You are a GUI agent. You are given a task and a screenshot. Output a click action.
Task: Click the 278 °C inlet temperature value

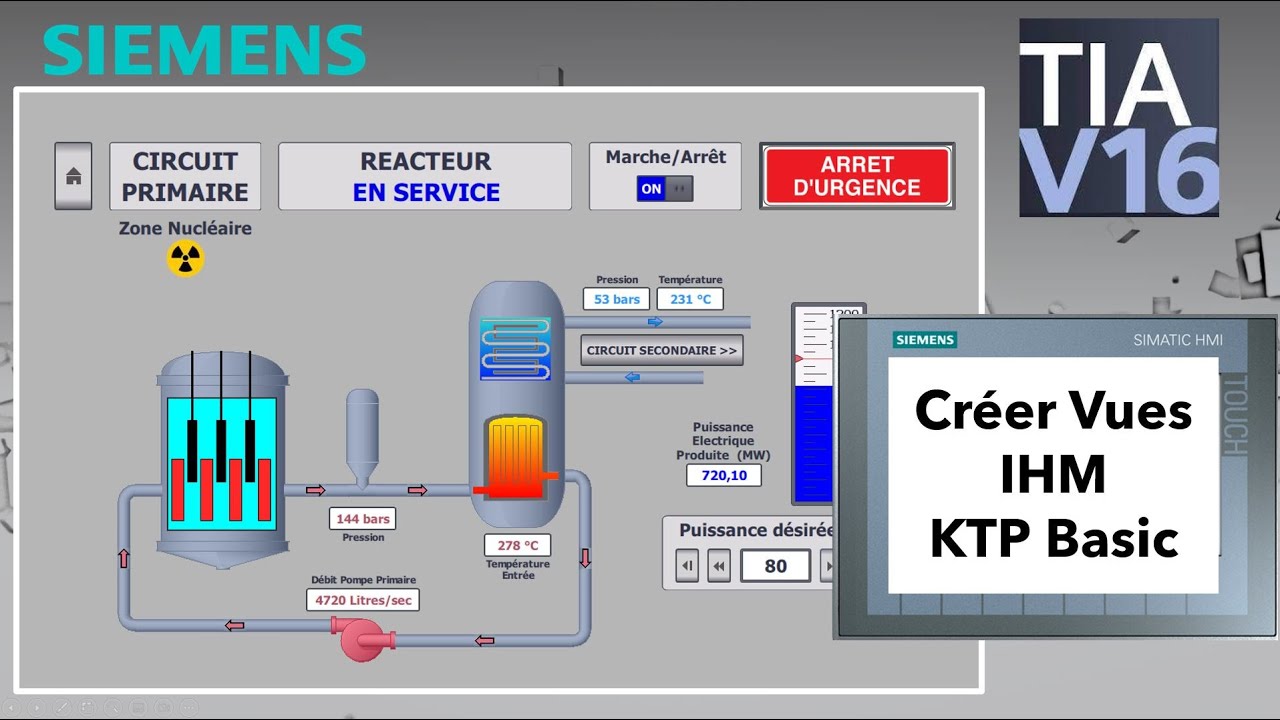coord(517,546)
